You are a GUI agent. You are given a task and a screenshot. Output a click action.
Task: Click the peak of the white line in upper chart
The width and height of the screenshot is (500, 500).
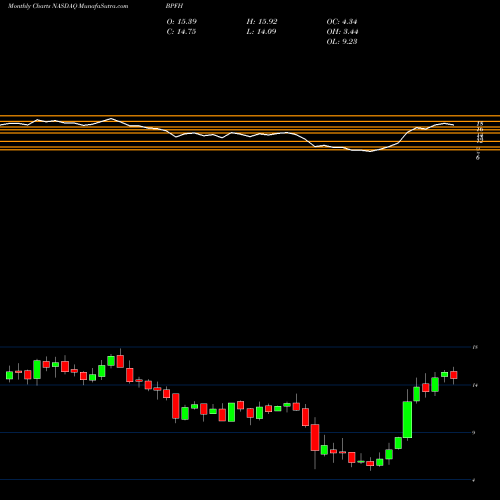tap(111, 118)
